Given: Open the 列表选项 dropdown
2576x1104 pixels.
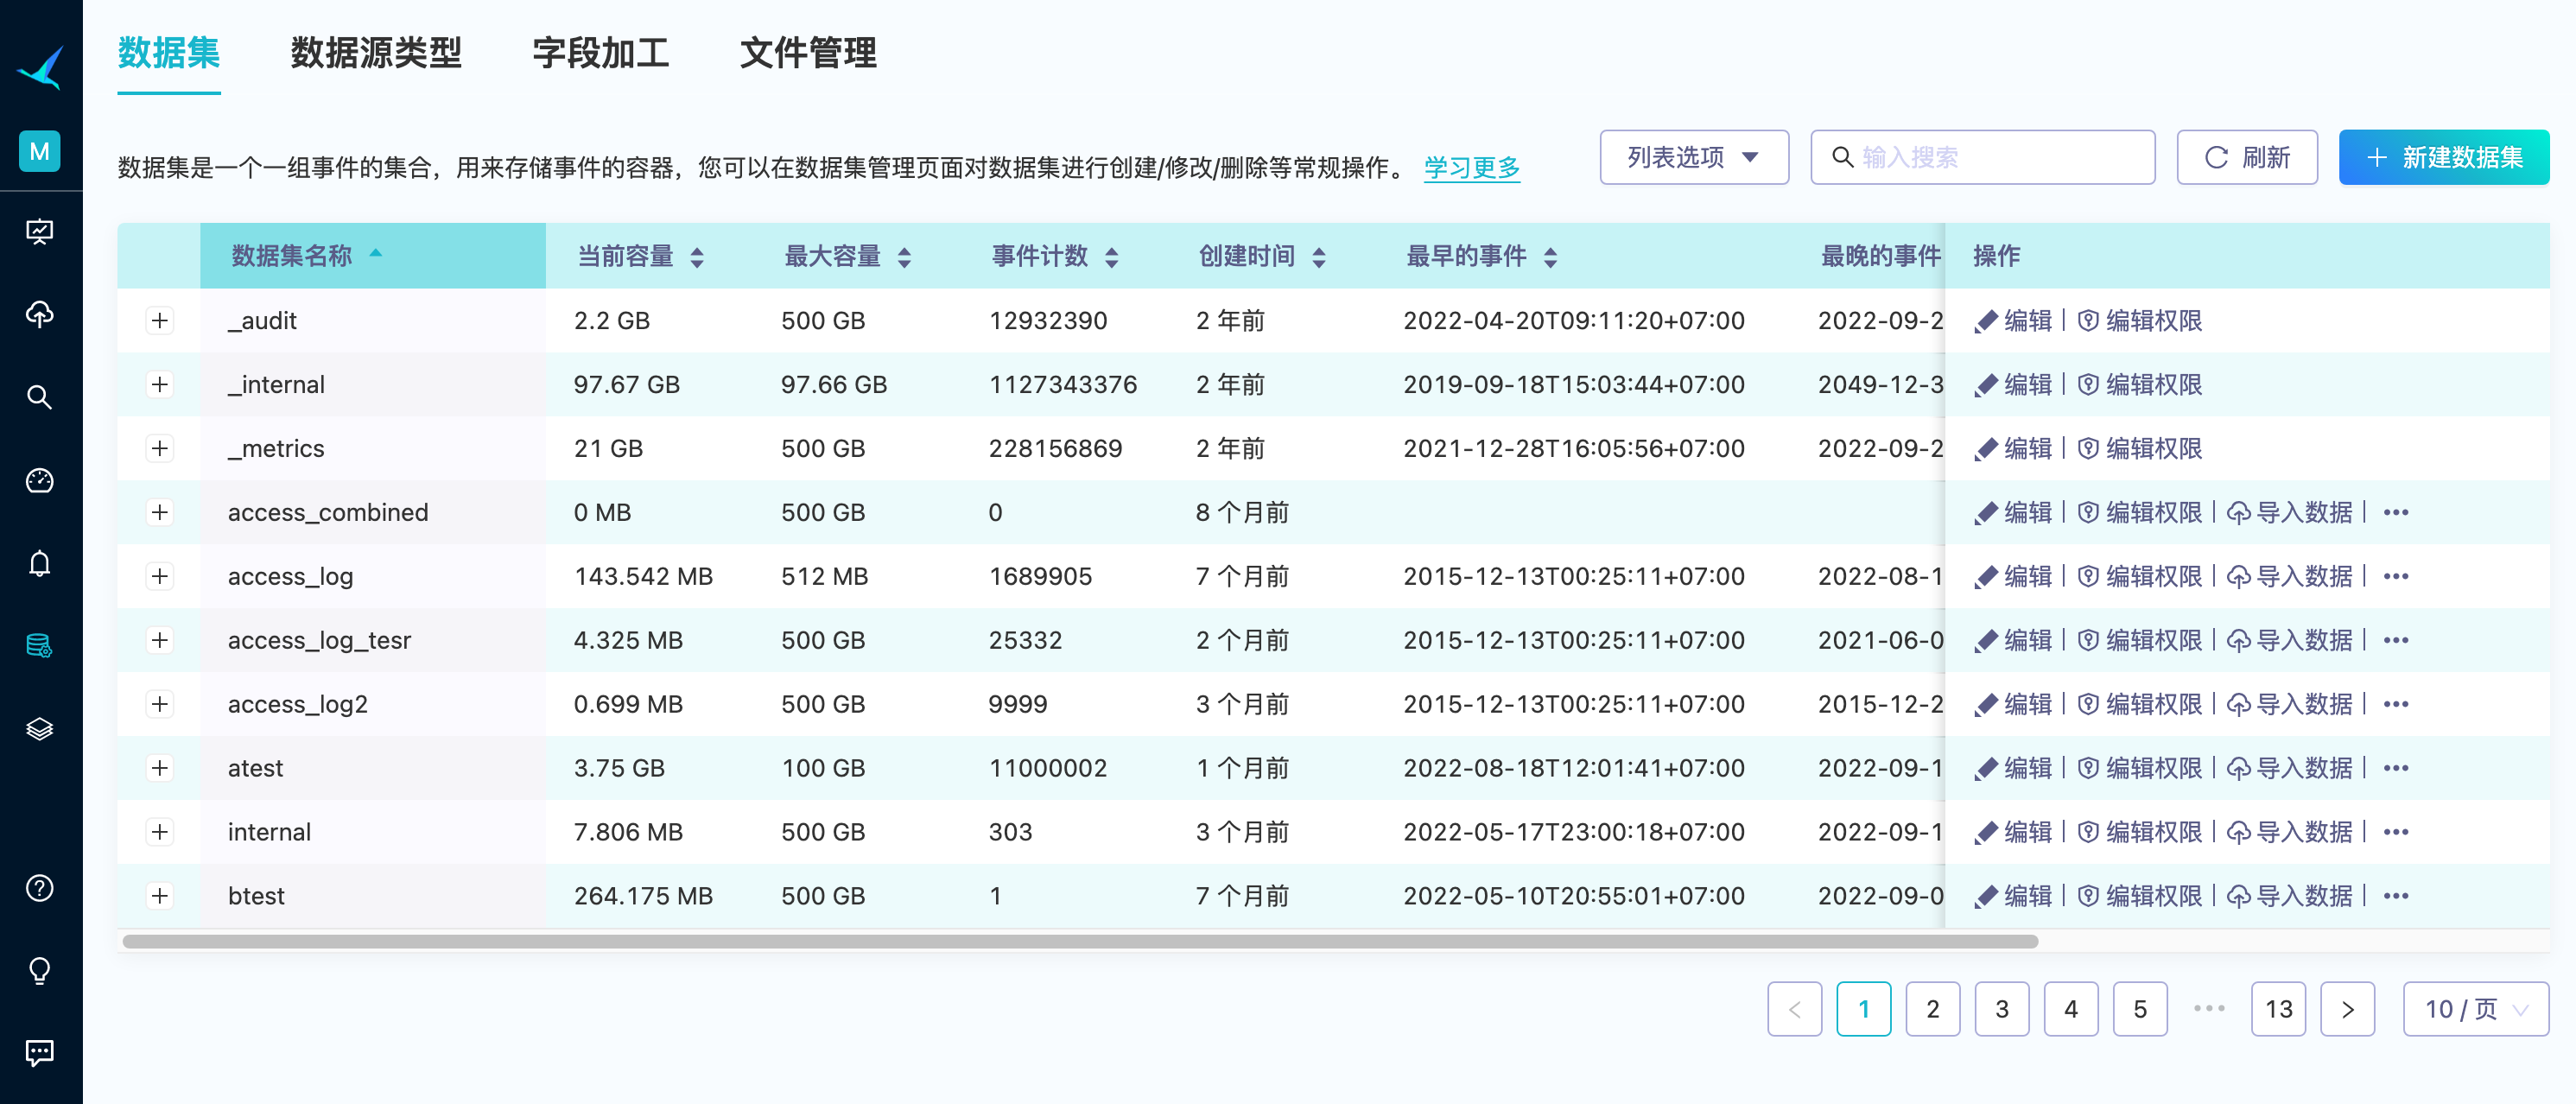Looking at the screenshot, I should 1694,157.
